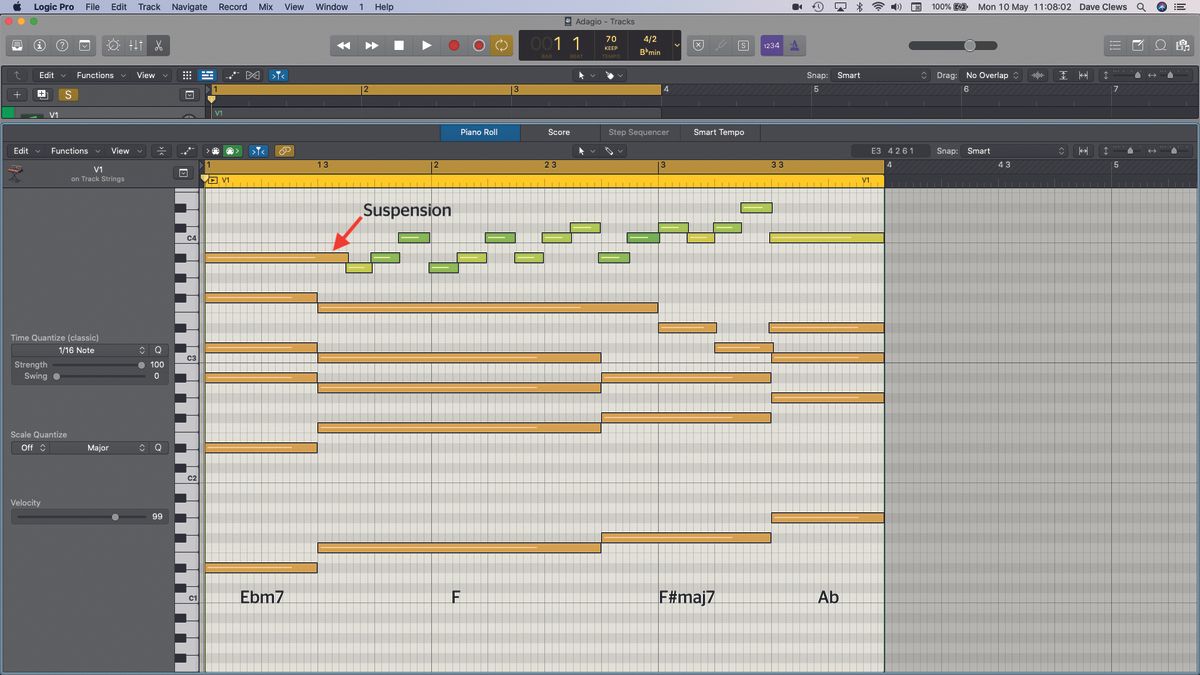
Task: Open the Time Quantize 1/16 Note dropdown
Action: pos(75,350)
